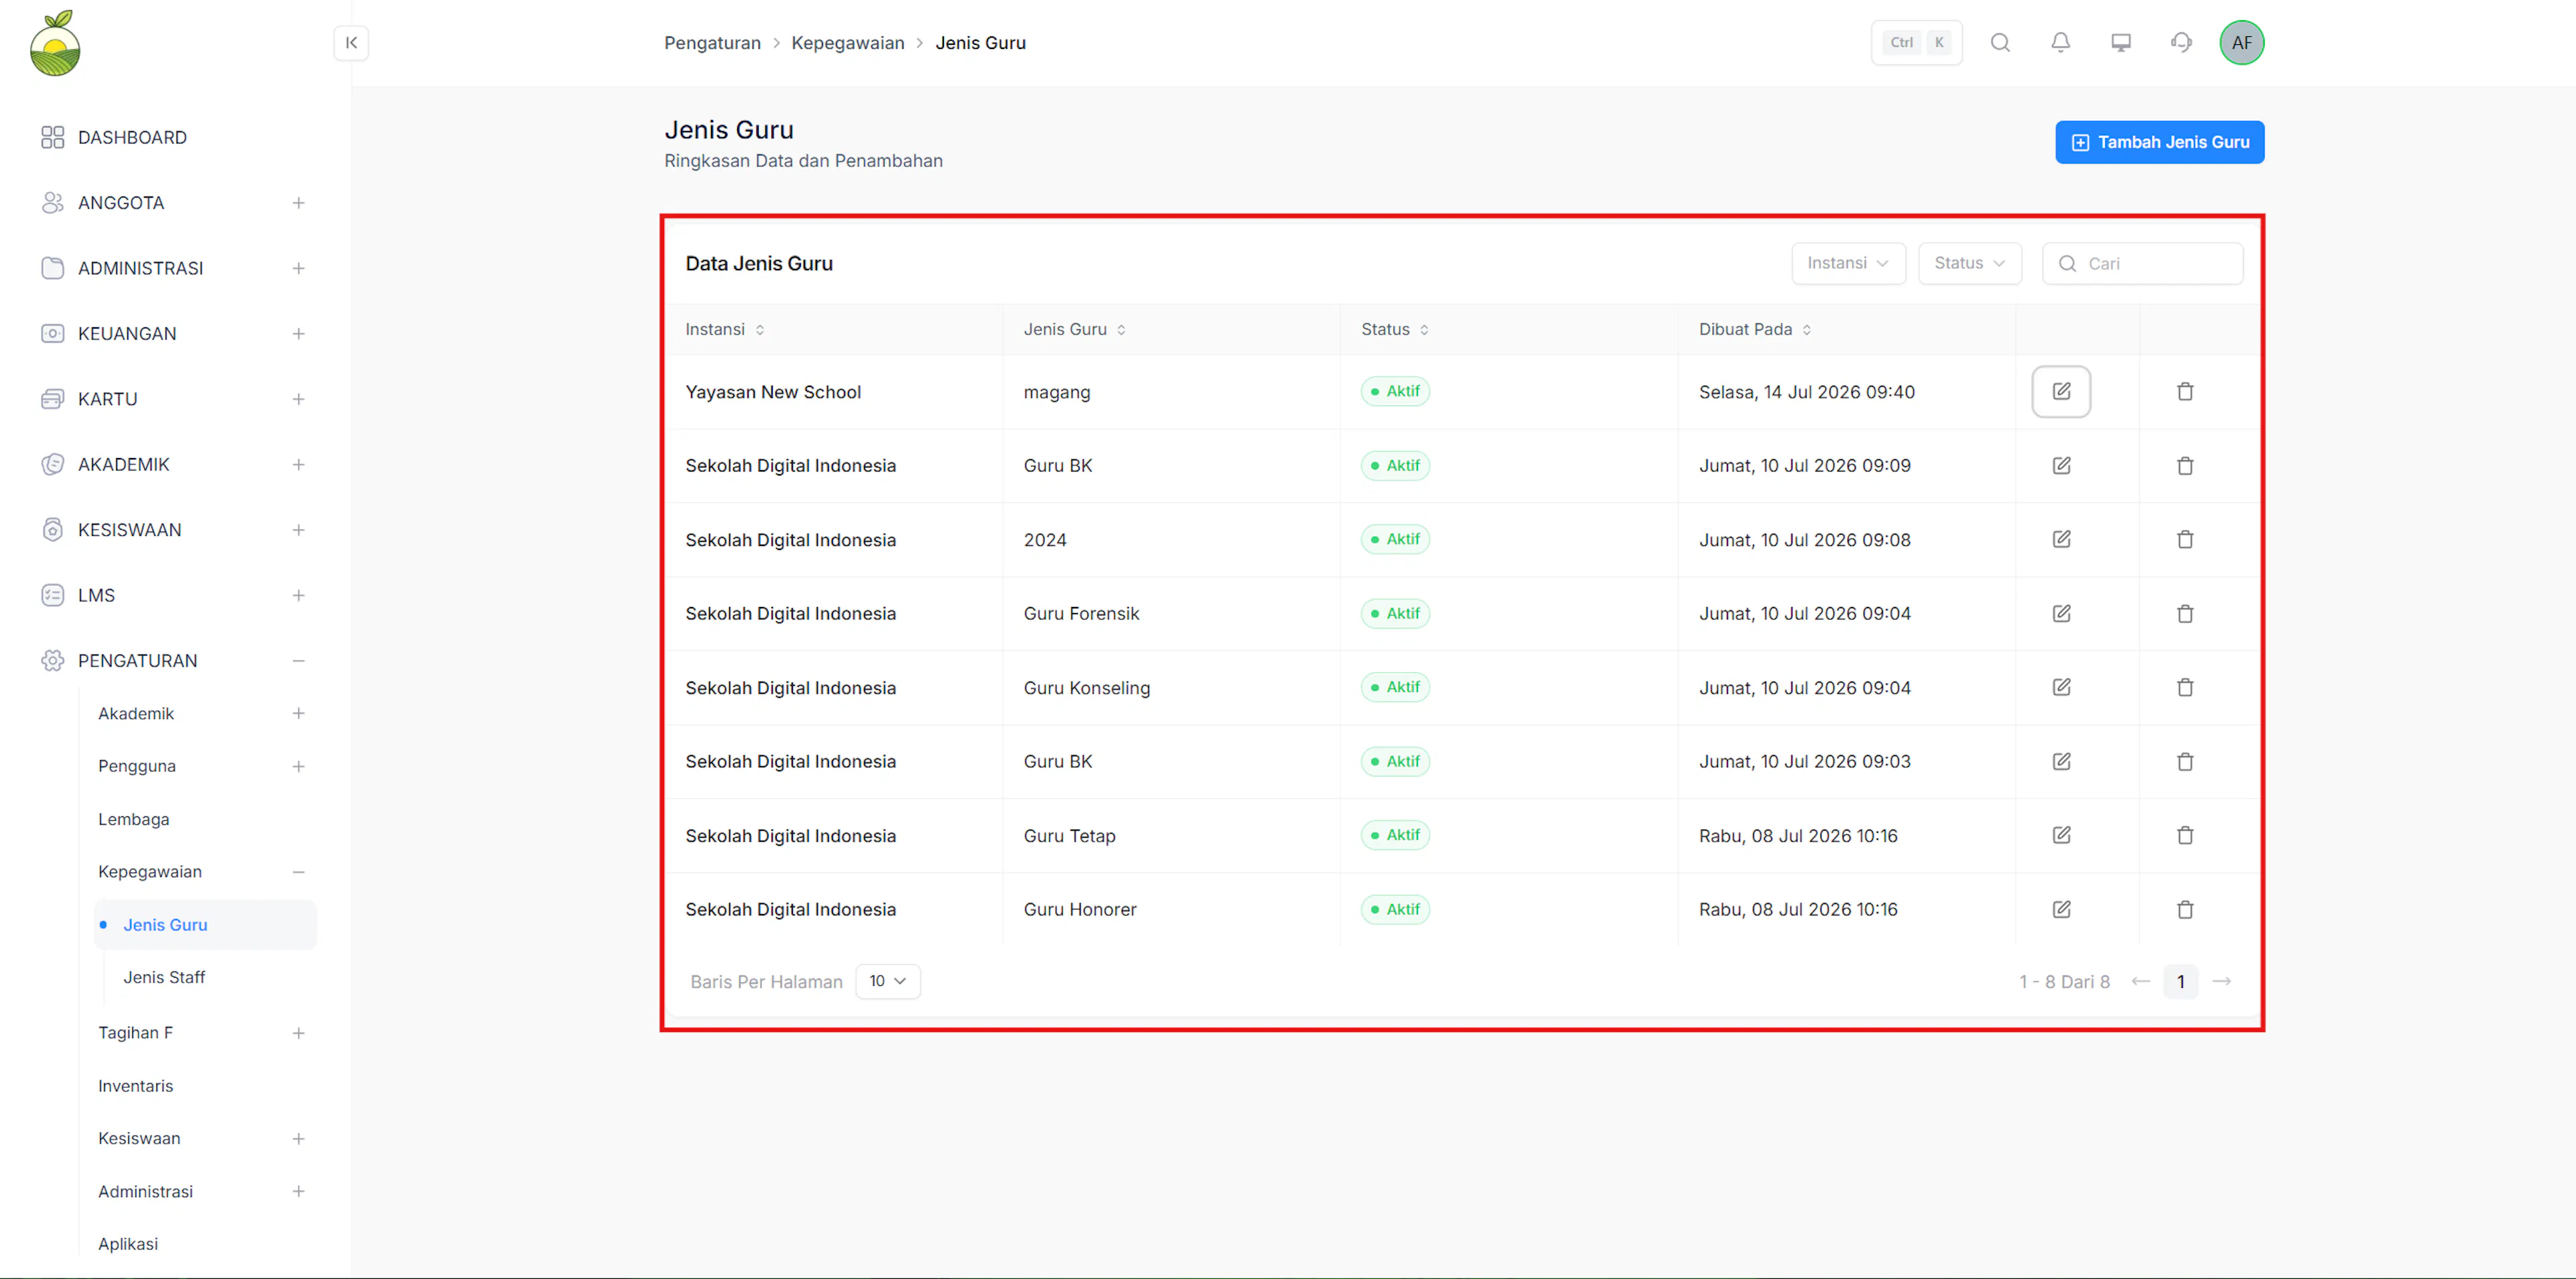Edit the magang row
The width and height of the screenshot is (2576, 1279).
coord(2061,392)
